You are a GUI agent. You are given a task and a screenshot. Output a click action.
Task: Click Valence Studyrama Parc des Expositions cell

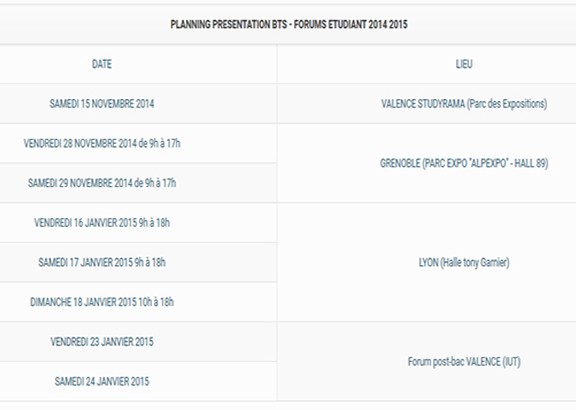pyautogui.click(x=464, y=104)
